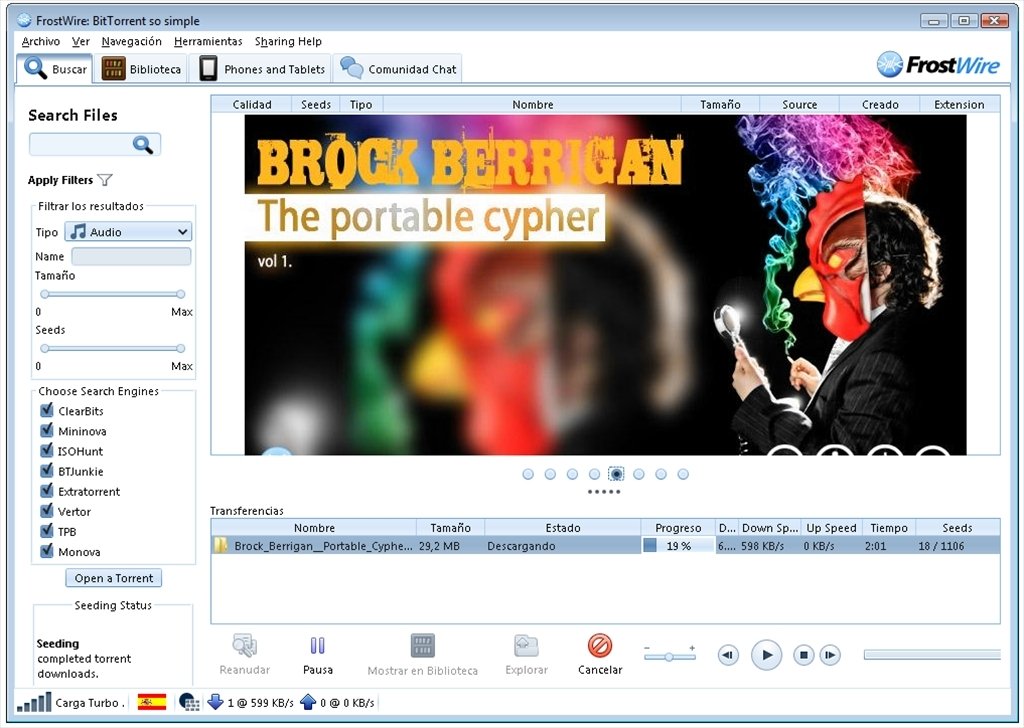The height and width of the screenshot is (728, 1024).
Task: Disable the Vertor search engine checkbox
Action: (46, 511)
